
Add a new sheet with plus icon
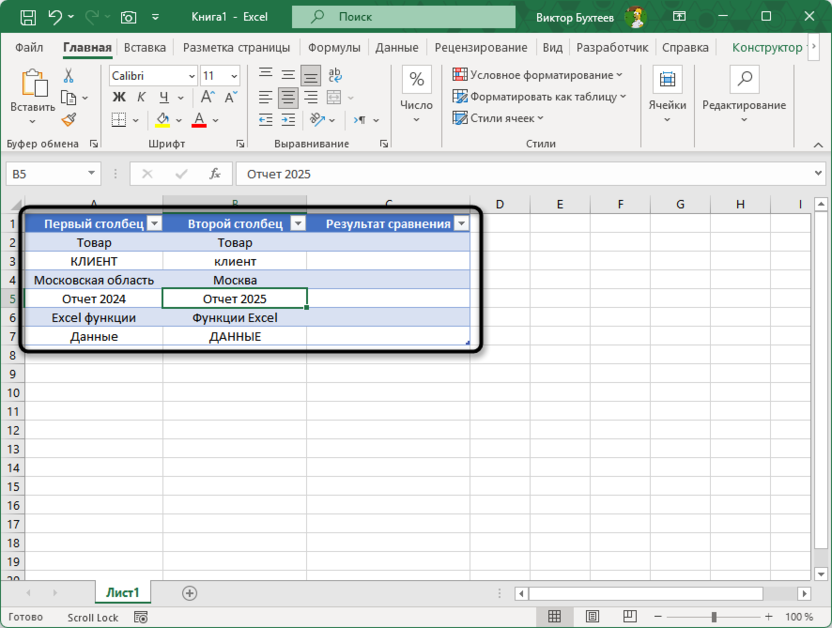click(x=189, y=593)
